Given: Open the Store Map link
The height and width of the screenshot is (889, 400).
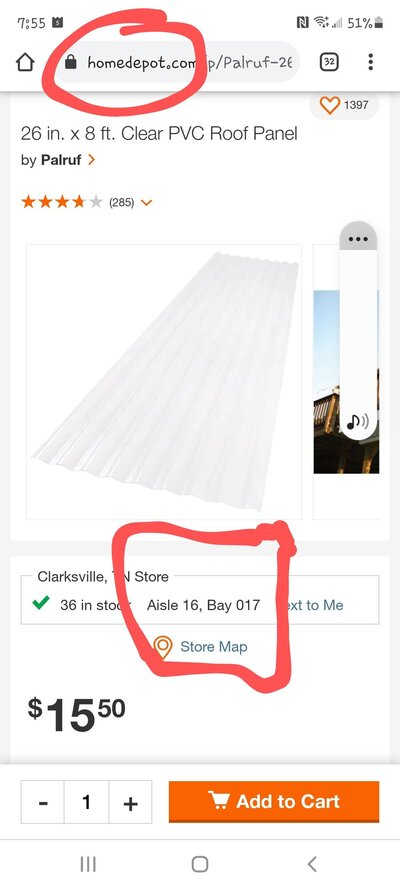Looking at the screenshot, I should pyautogui.click(x=214, y=647).
